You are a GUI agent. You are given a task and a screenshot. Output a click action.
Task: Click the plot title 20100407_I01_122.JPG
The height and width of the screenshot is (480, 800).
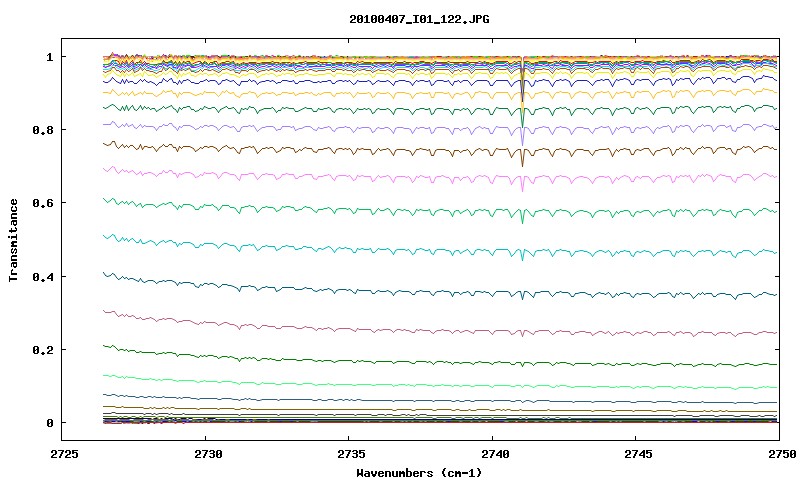click(x=419, y=19)
